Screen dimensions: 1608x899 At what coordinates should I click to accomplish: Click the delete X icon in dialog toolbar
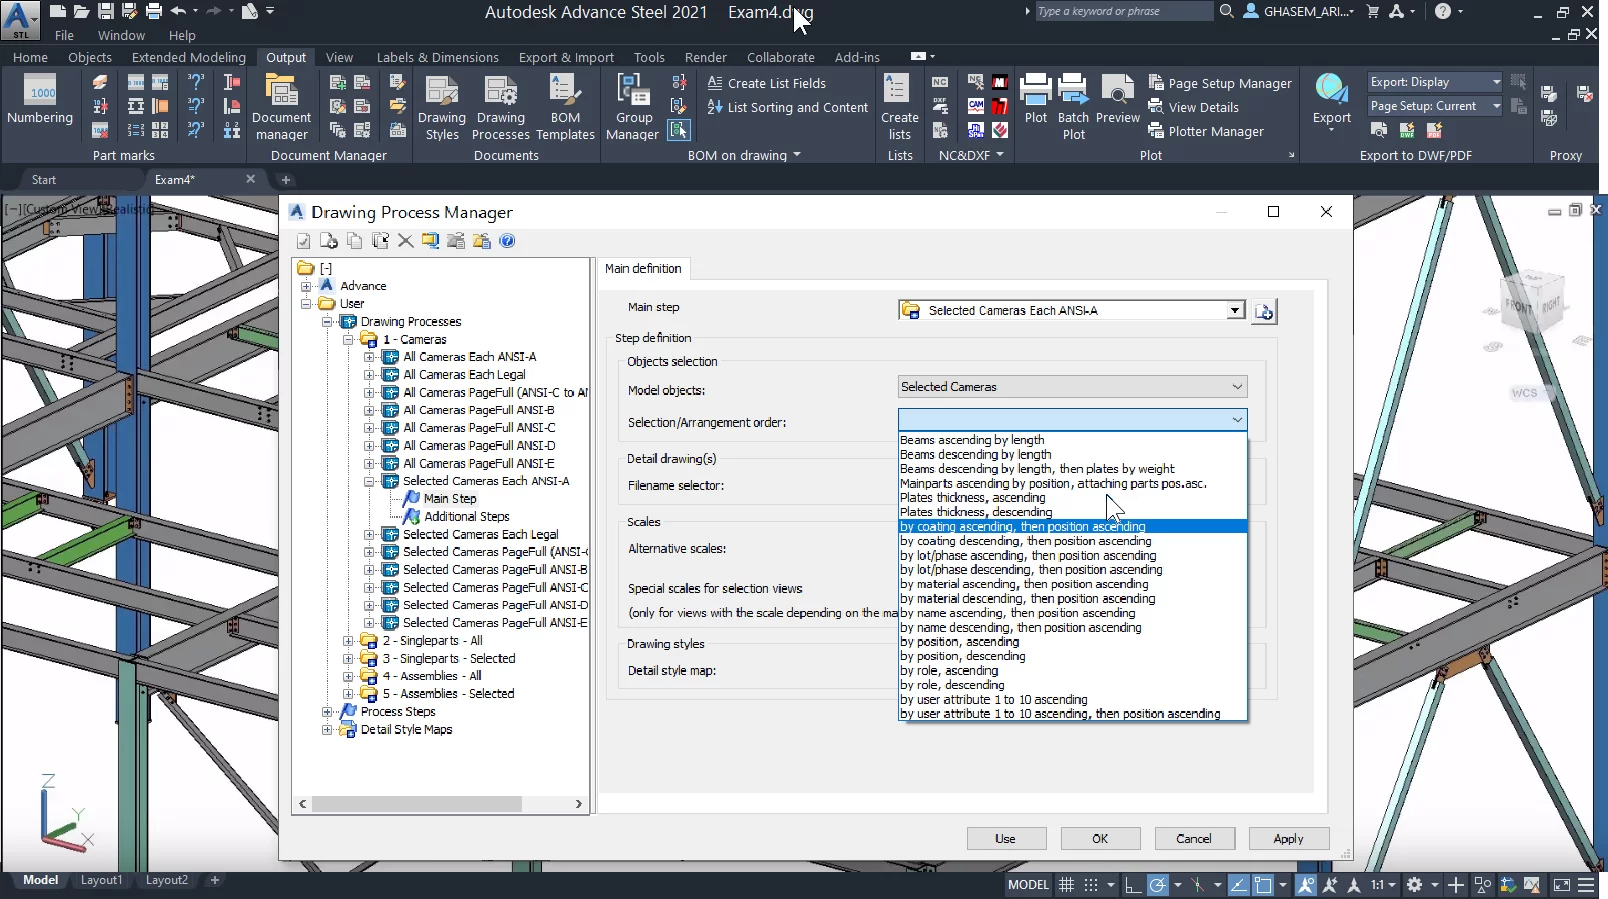coord(405,241)
